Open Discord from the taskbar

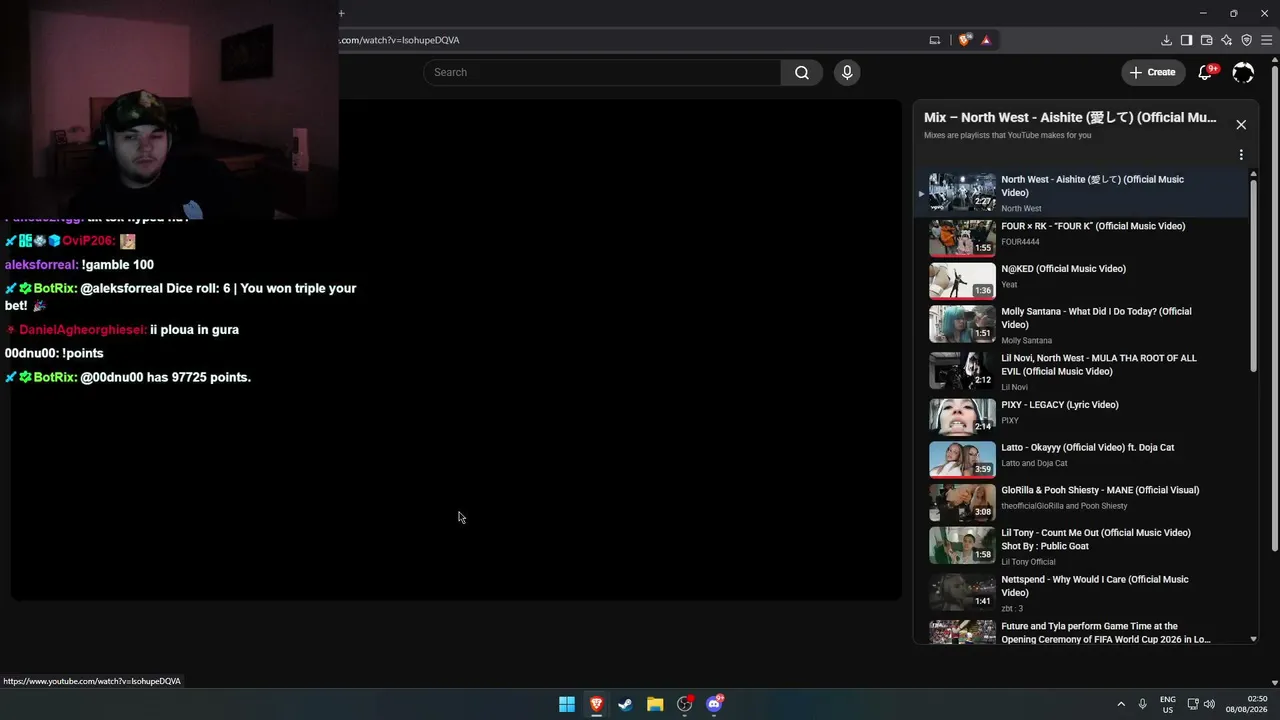click(714, 704)
